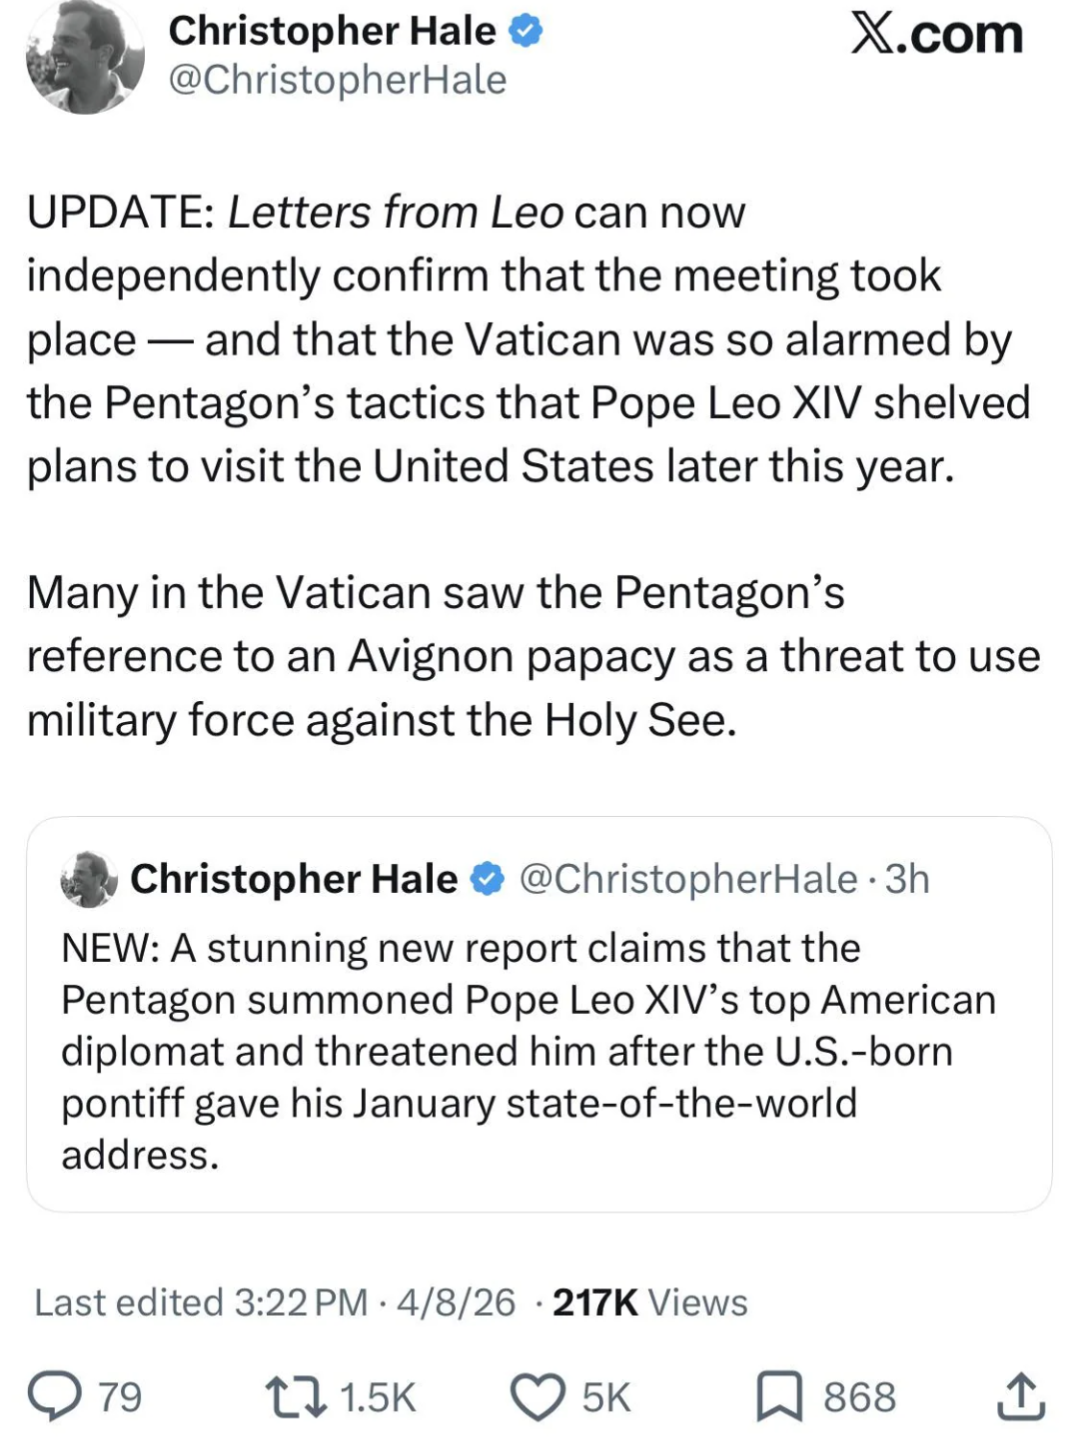Open the share upload icon

click(1020, 1396)
